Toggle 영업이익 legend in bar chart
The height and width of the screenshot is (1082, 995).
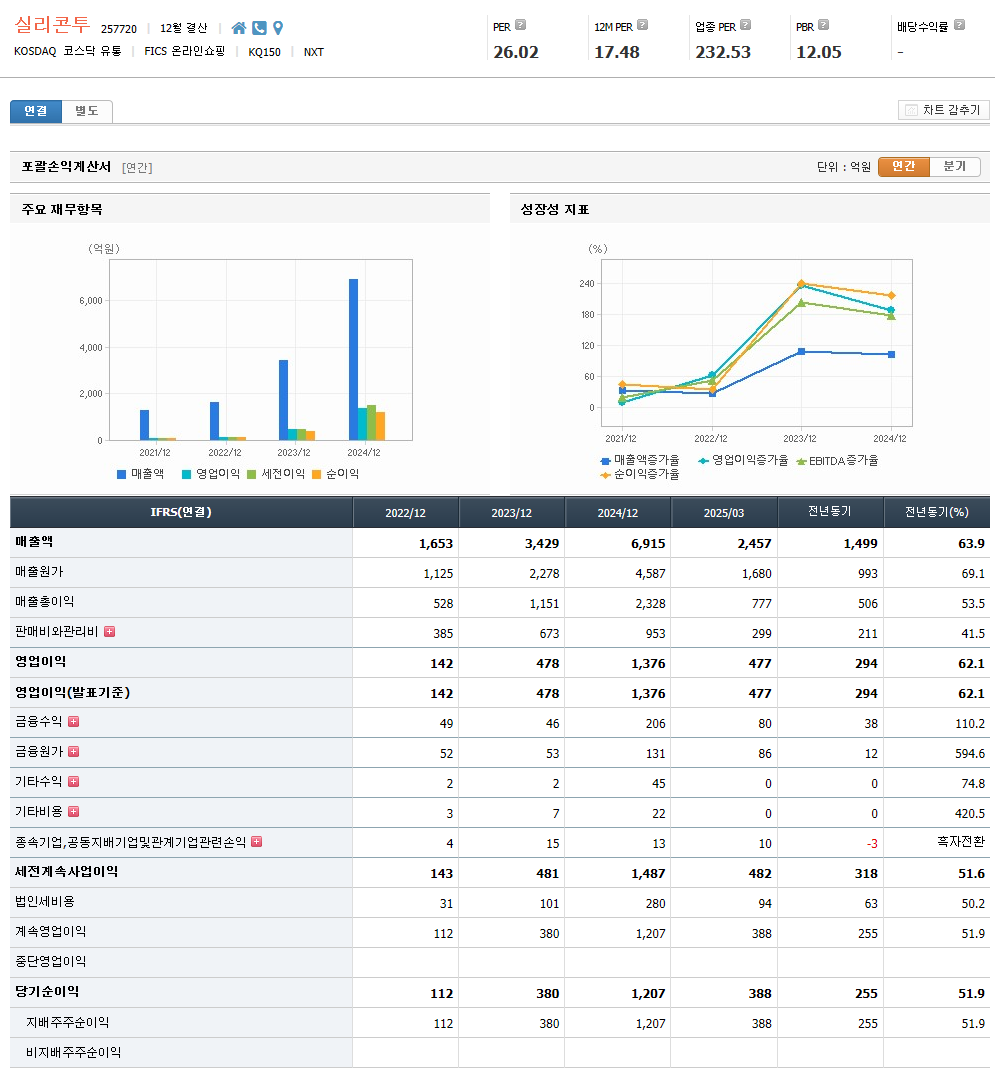tap(210, 474)
